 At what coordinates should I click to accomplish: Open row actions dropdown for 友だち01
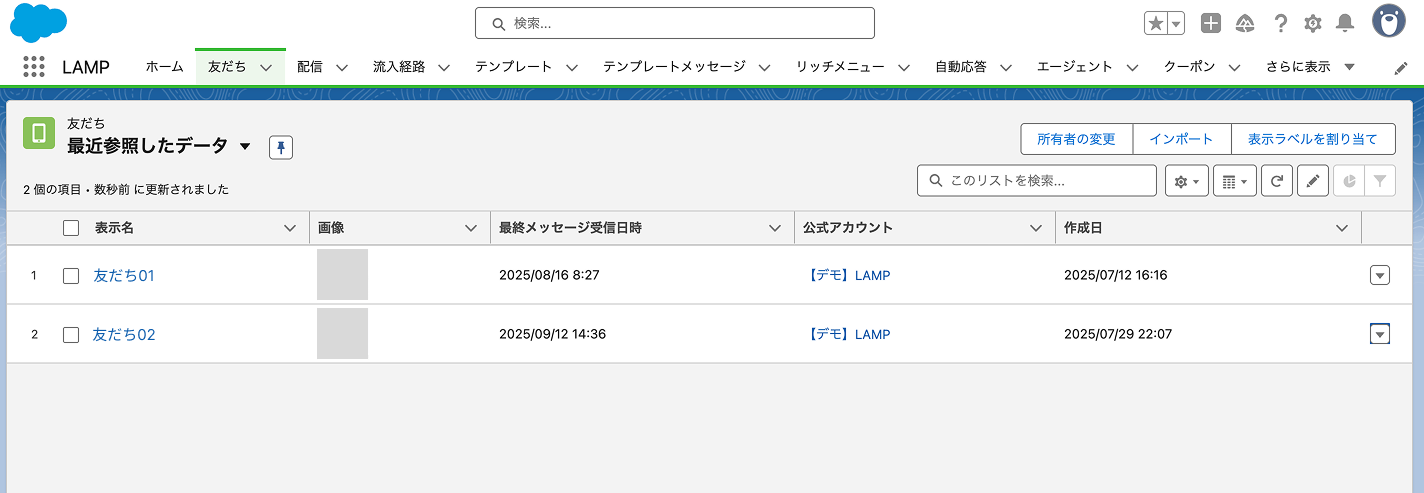(1379, 276)
